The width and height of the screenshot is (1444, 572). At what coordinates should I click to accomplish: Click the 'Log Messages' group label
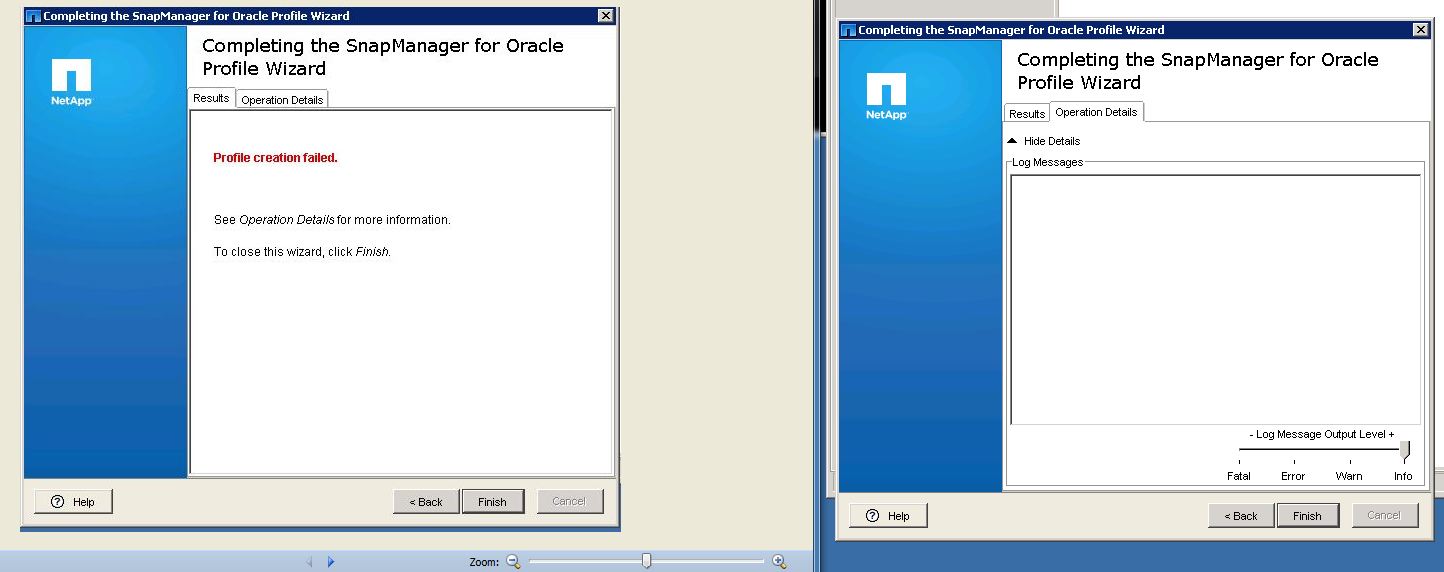coord(1047,162)
